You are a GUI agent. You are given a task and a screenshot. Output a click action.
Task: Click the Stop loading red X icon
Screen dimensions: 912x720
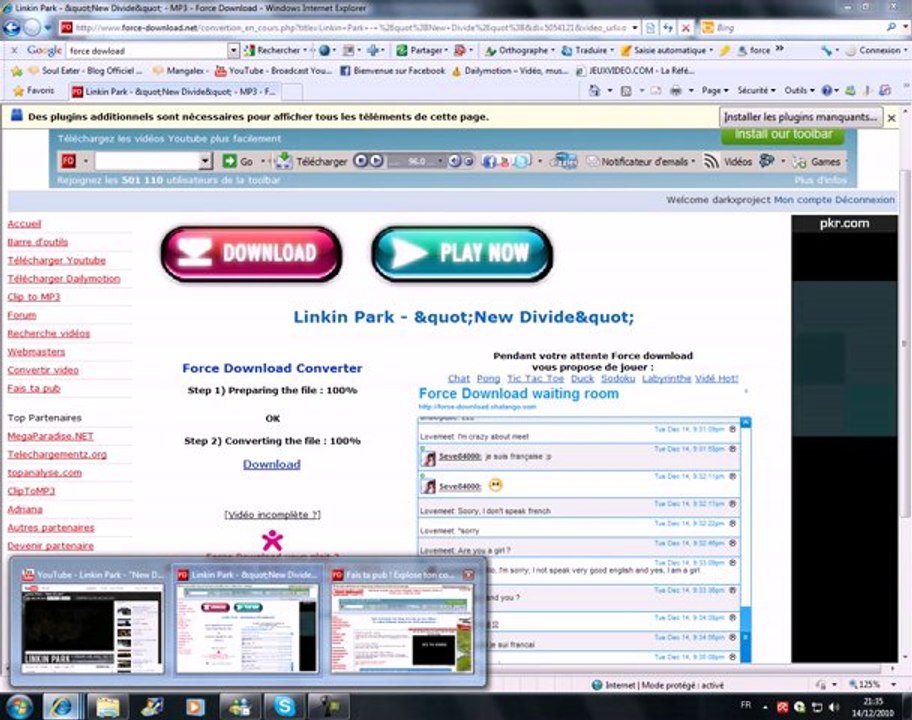pyautogui.click(x=686, y=27)
